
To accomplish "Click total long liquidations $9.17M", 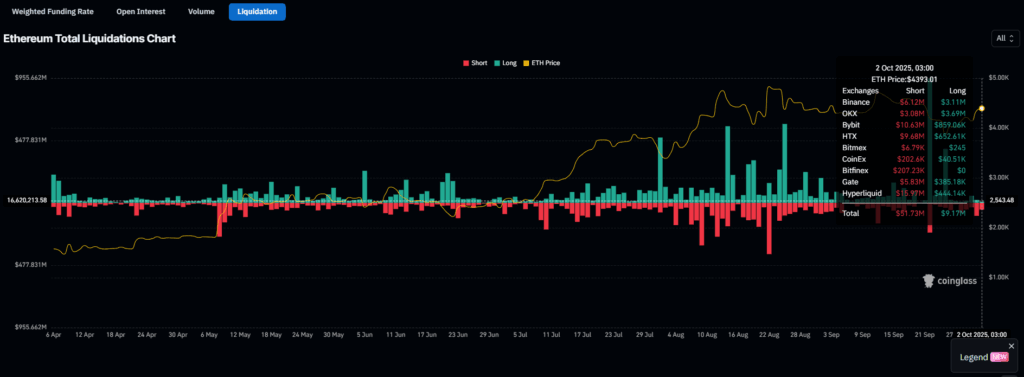I will click(x=953, y=214).
